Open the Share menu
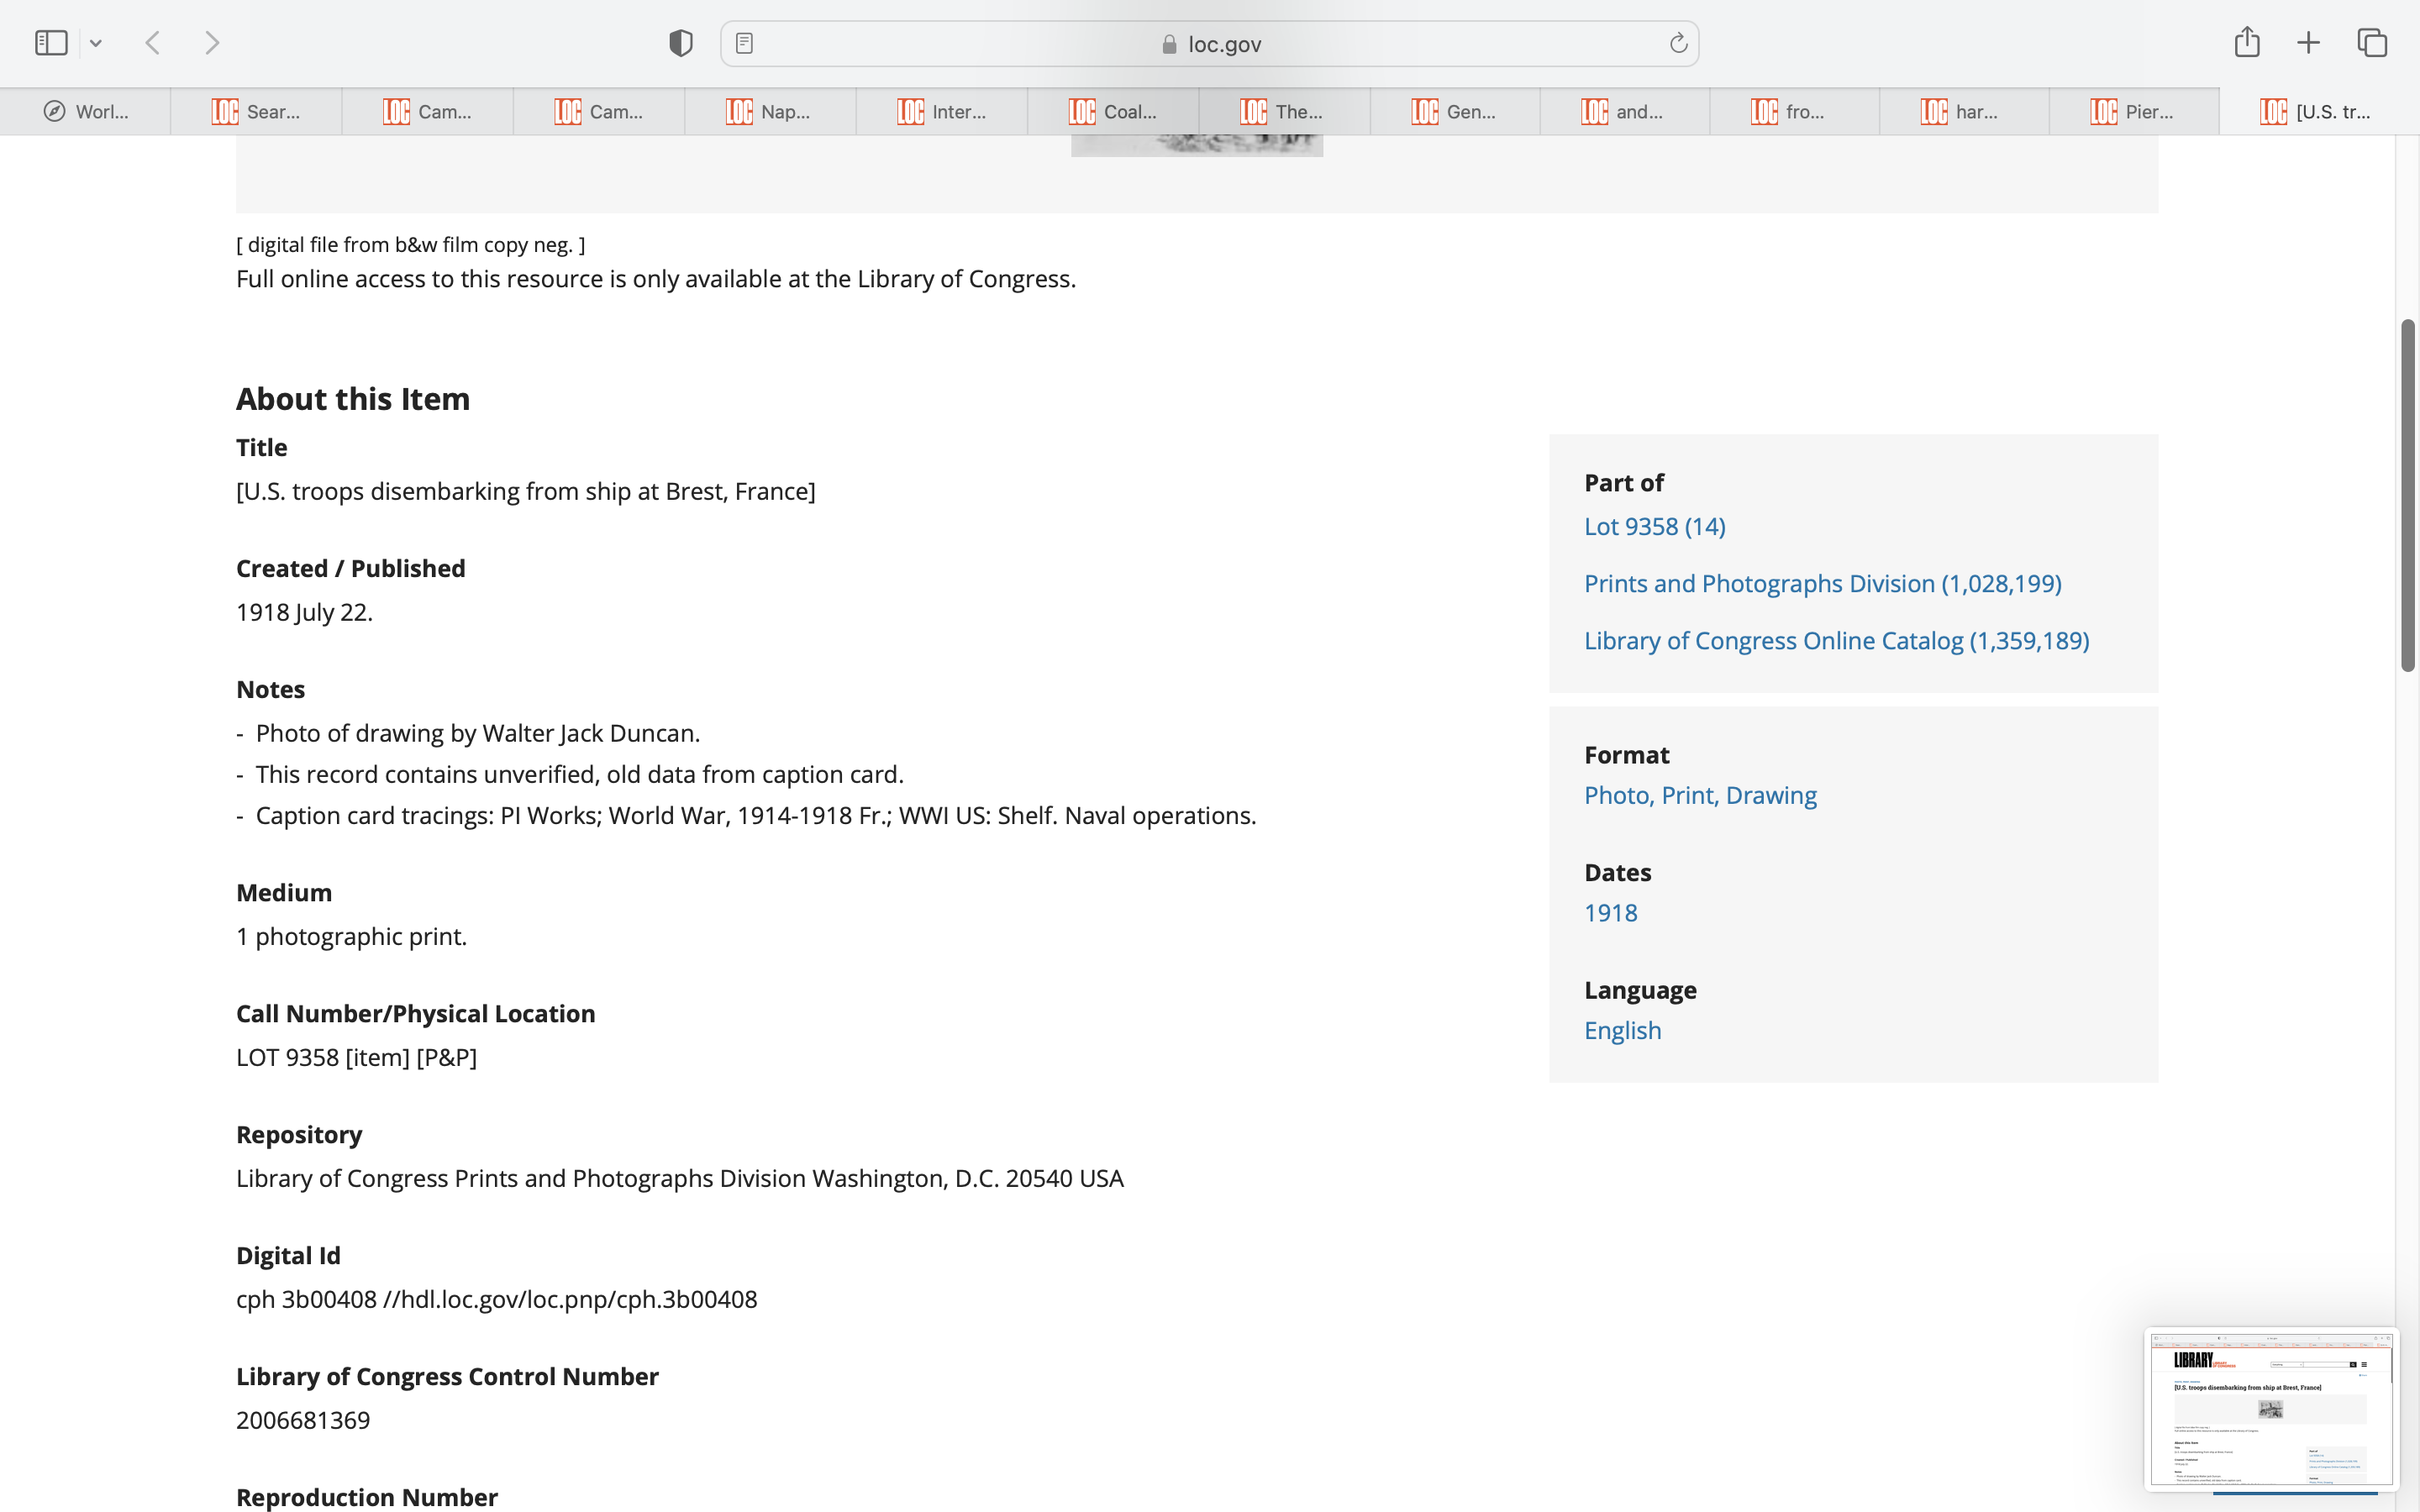The image size is (2420, 1512). coord(2247,42)
